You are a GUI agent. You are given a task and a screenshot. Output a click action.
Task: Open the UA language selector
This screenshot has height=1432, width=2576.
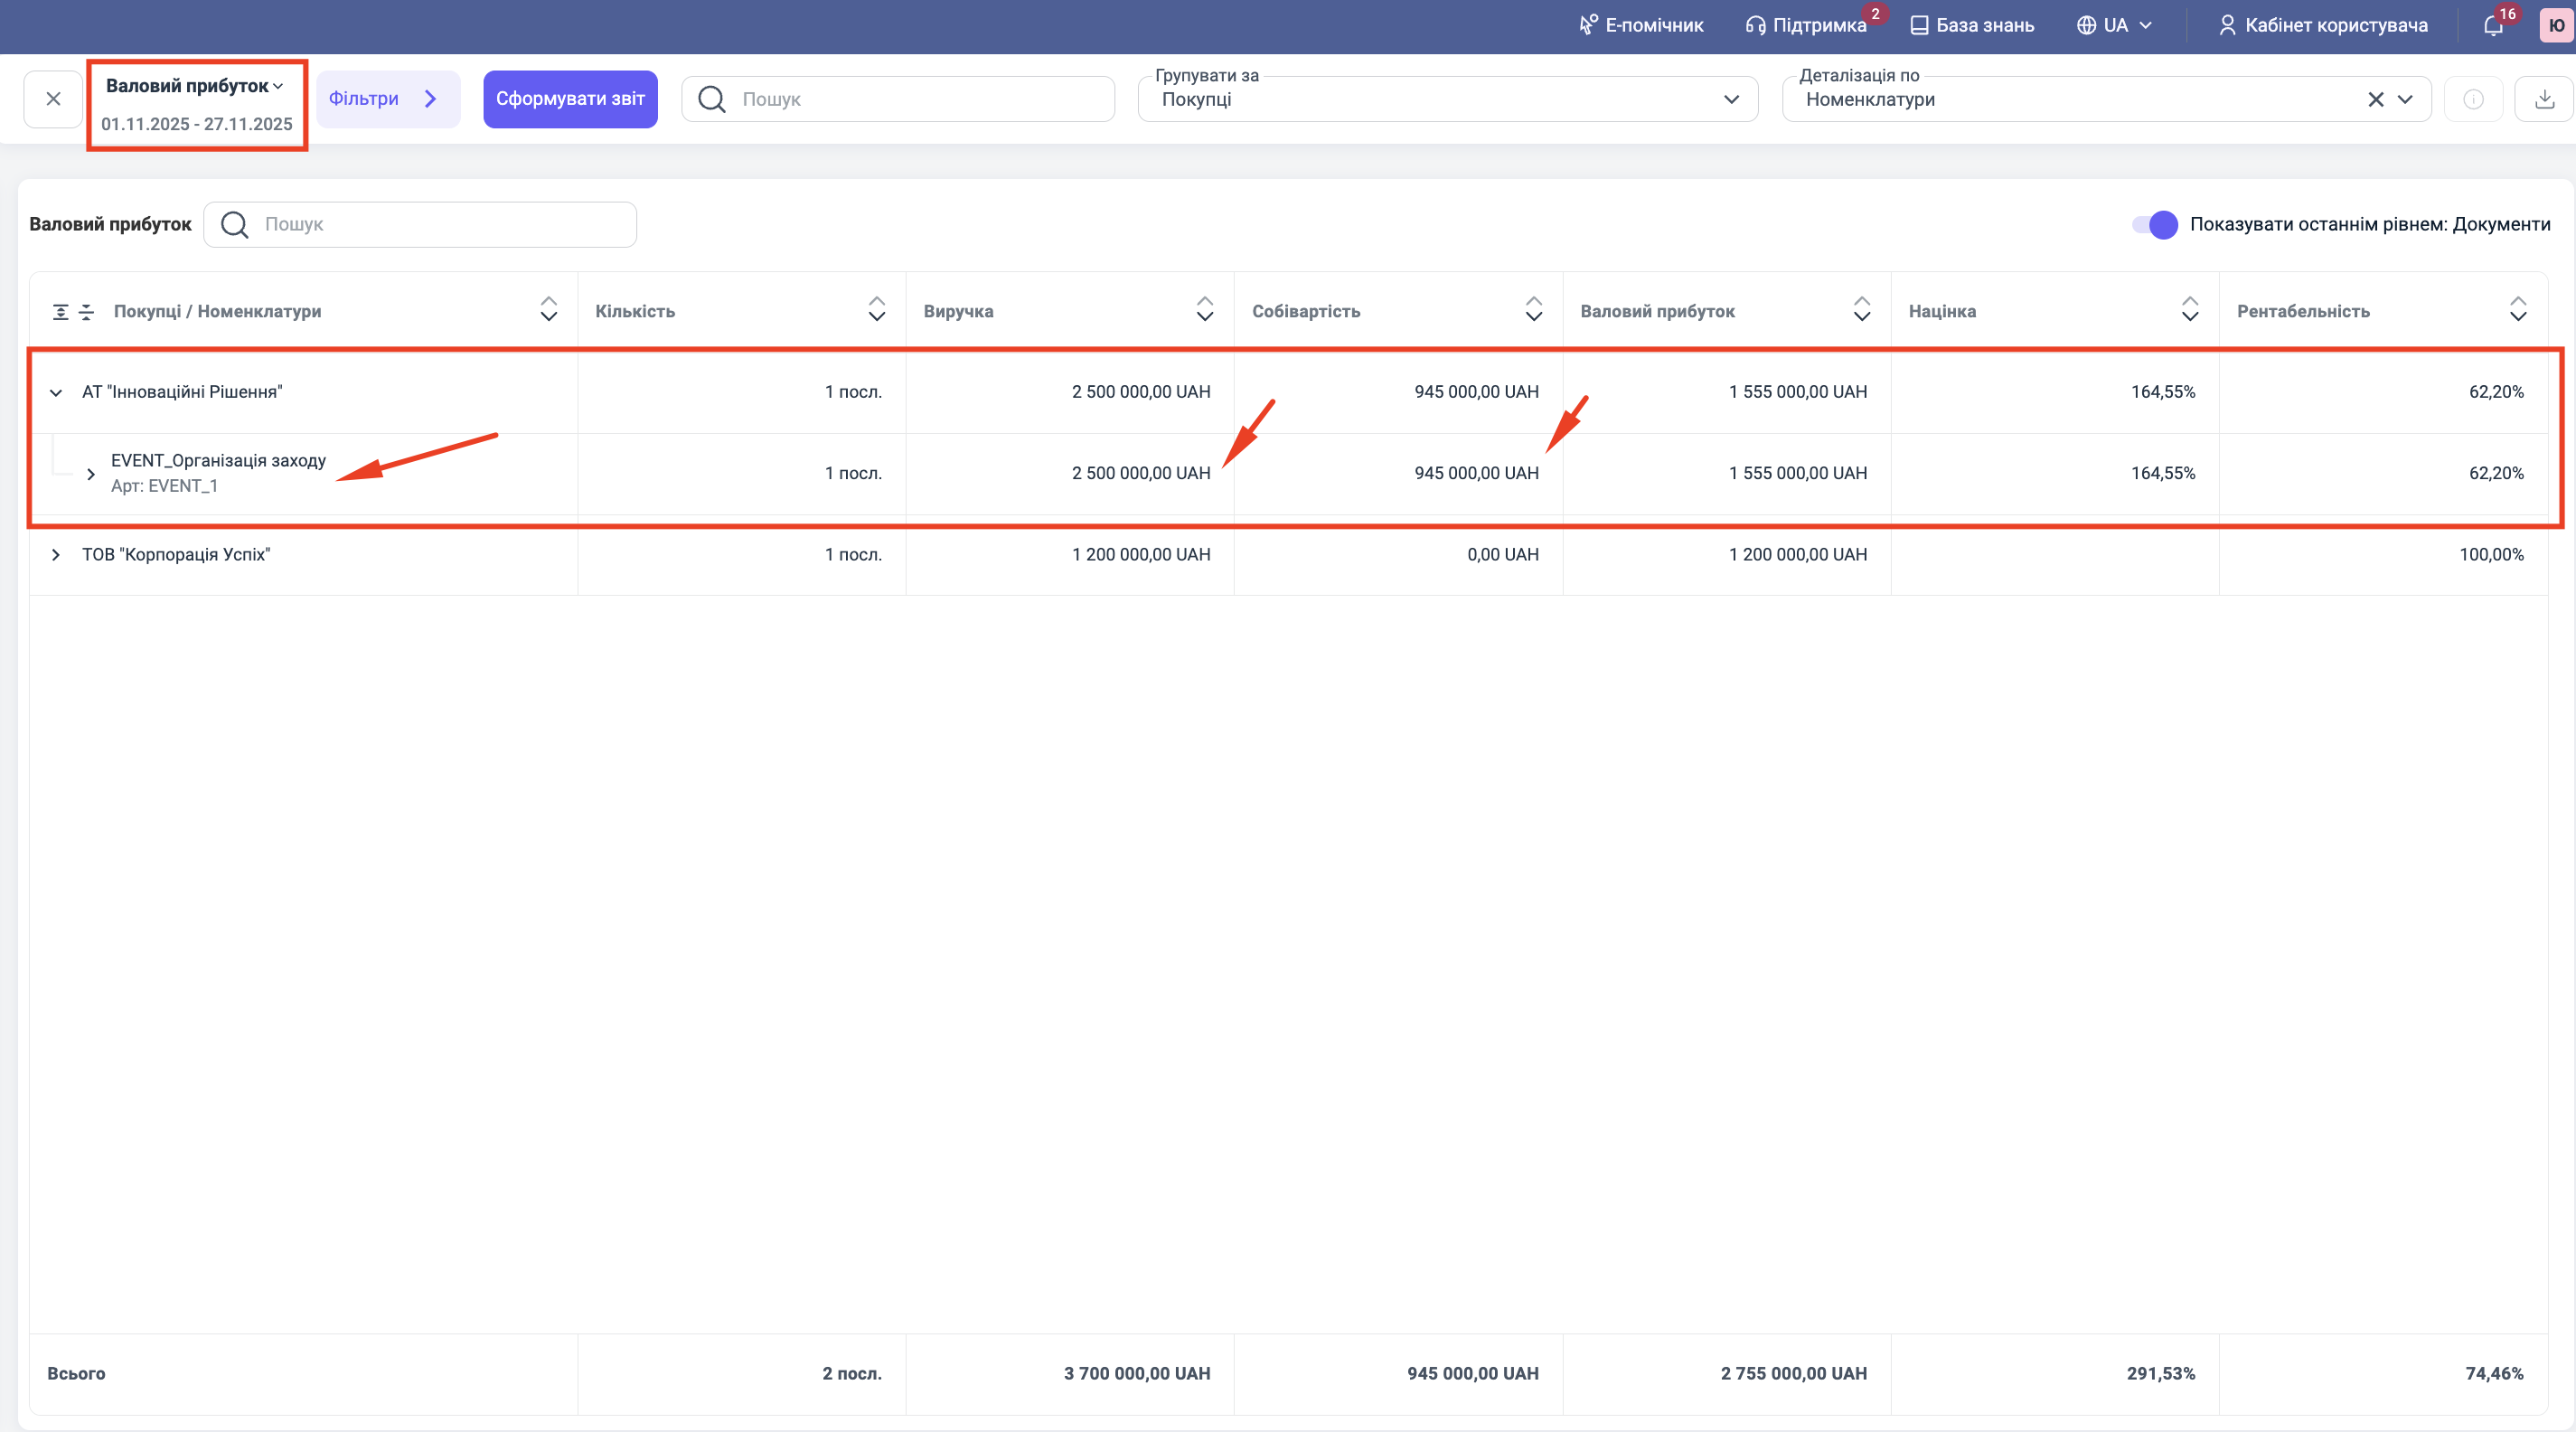[2114, 26]
